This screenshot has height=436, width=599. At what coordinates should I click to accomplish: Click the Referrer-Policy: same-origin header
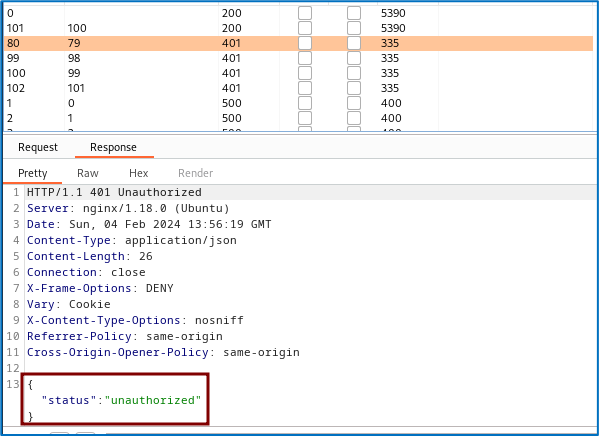pyautogui.click(x=125, y=336)
